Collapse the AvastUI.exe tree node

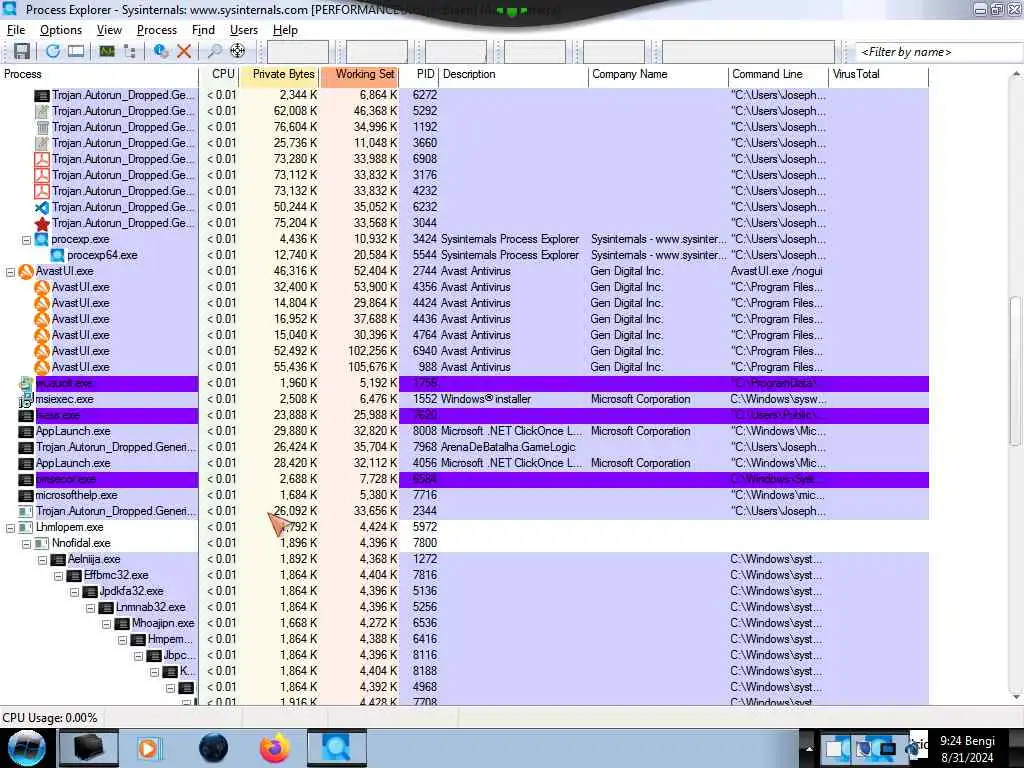pos(10,272)
